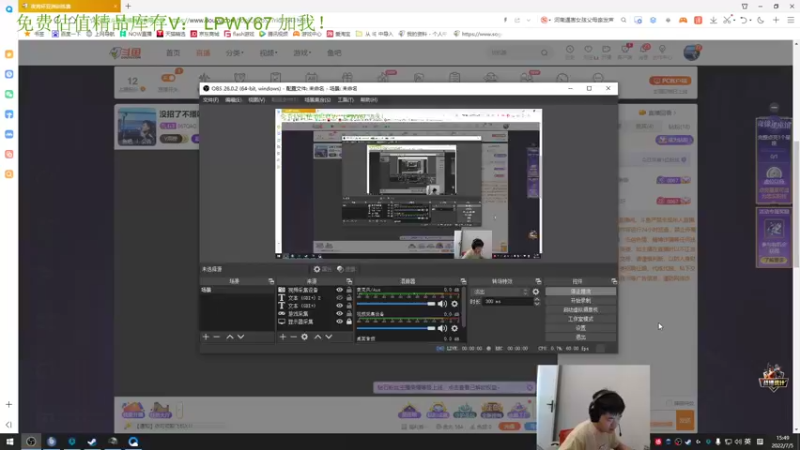Pop out the 场景 dock panel
The height and width of the screenshot is (450, 800).
coord(271,281)
